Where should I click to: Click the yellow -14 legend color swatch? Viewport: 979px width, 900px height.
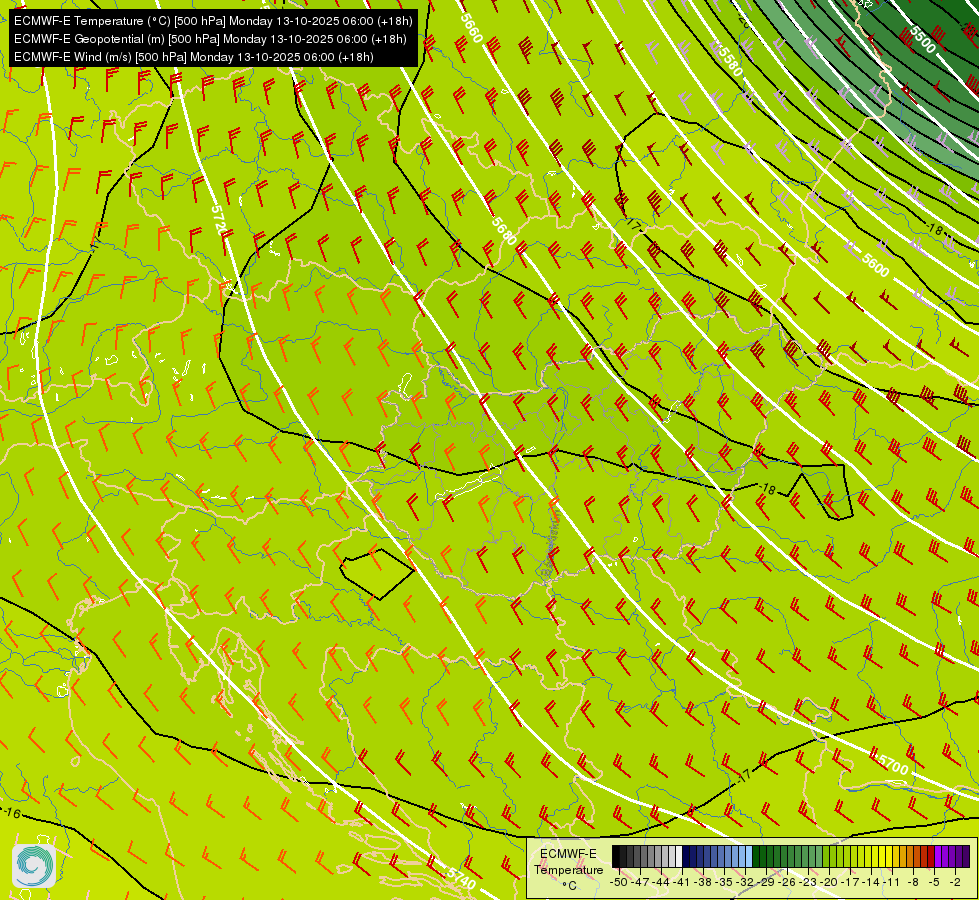[875, 856]
